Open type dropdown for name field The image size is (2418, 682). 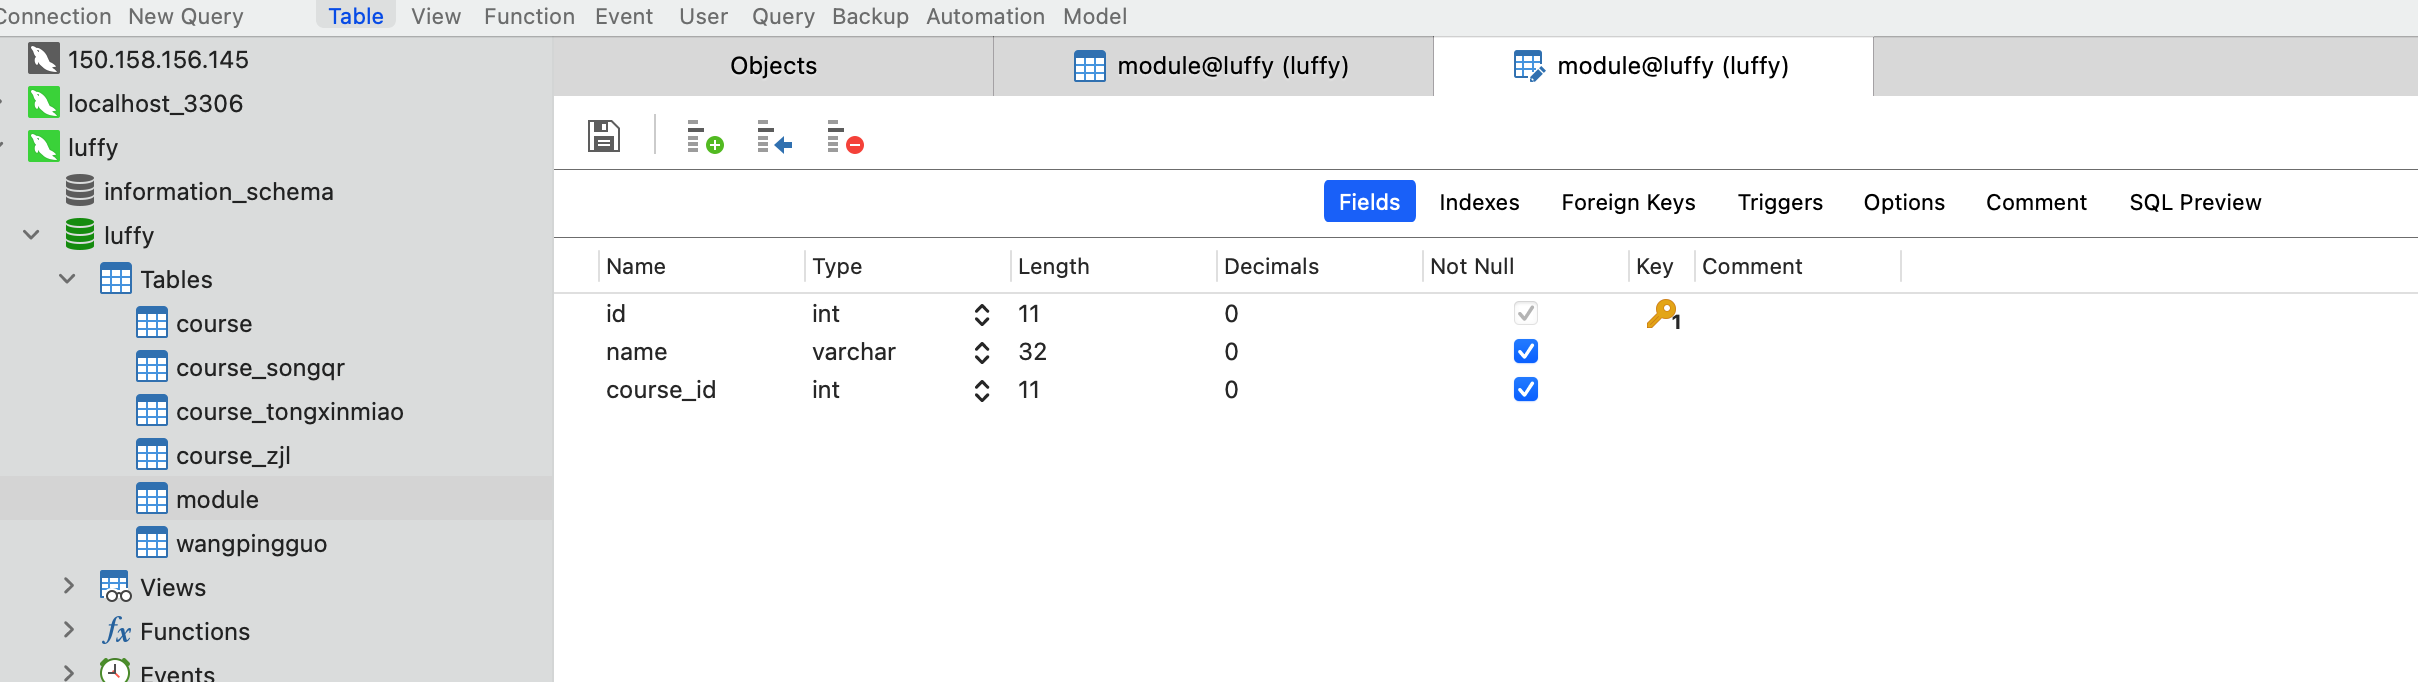tap(982, 353)
